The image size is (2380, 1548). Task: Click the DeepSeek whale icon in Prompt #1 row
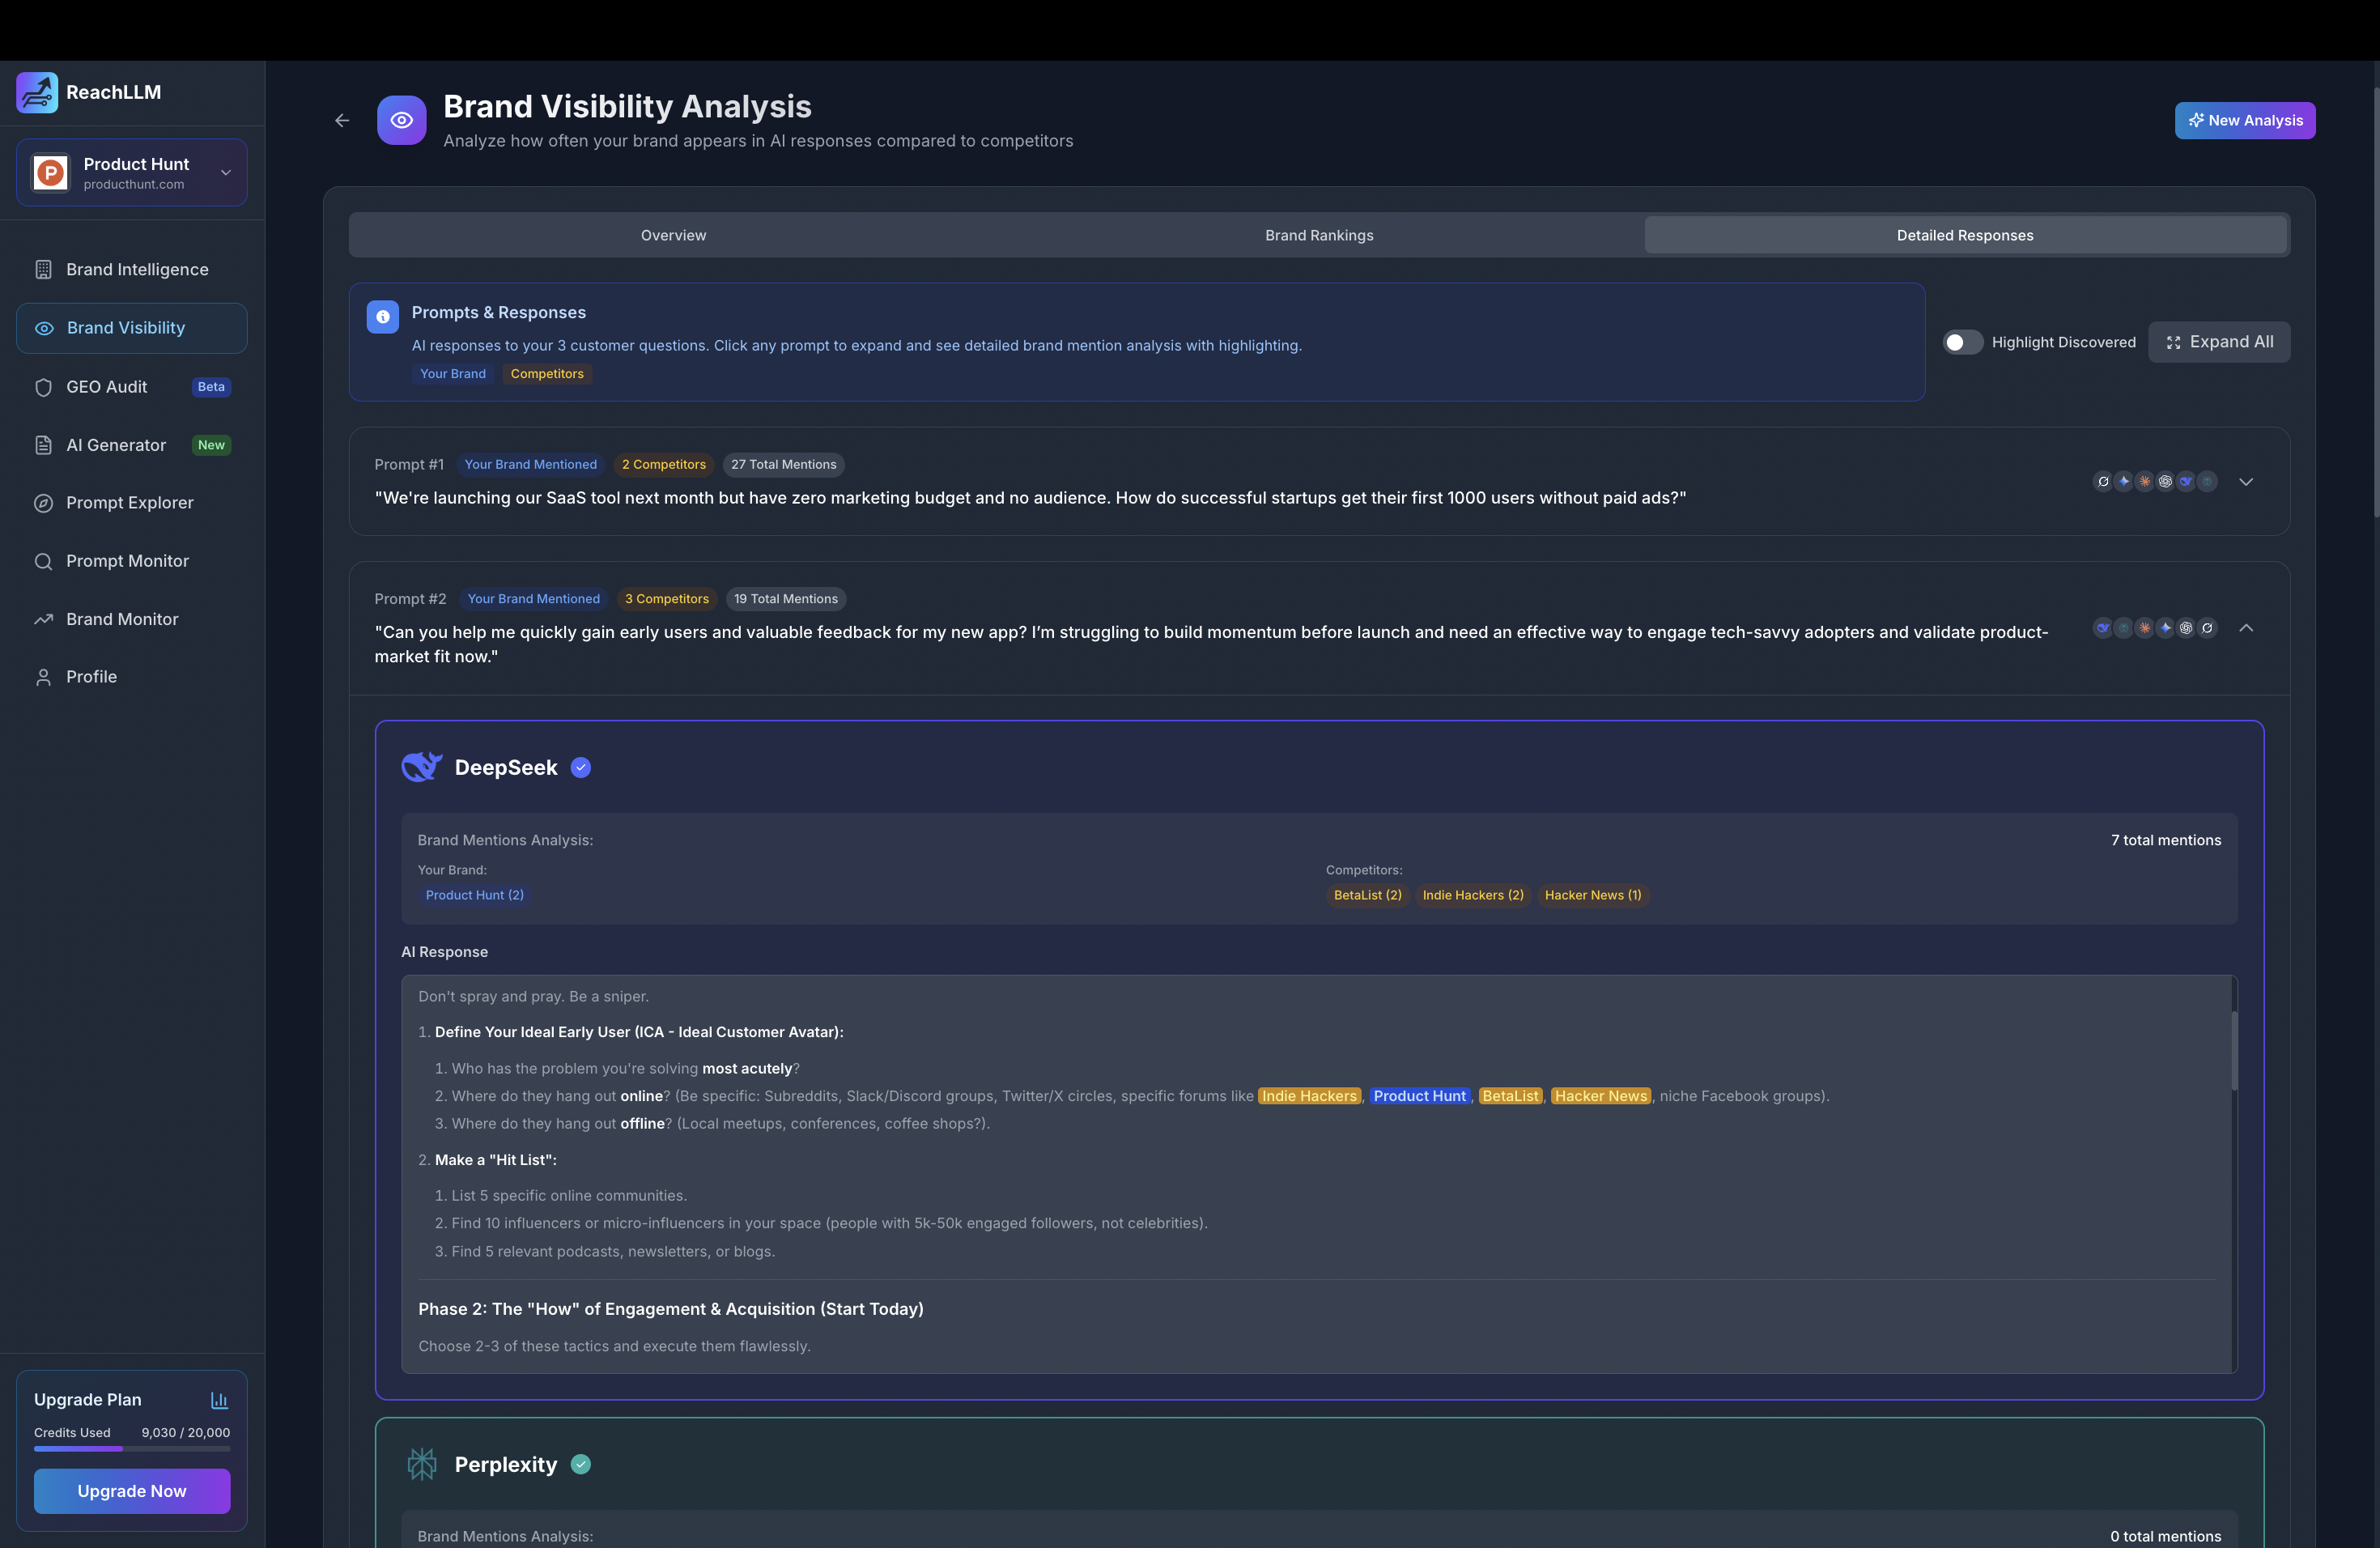click(2187, 481)
